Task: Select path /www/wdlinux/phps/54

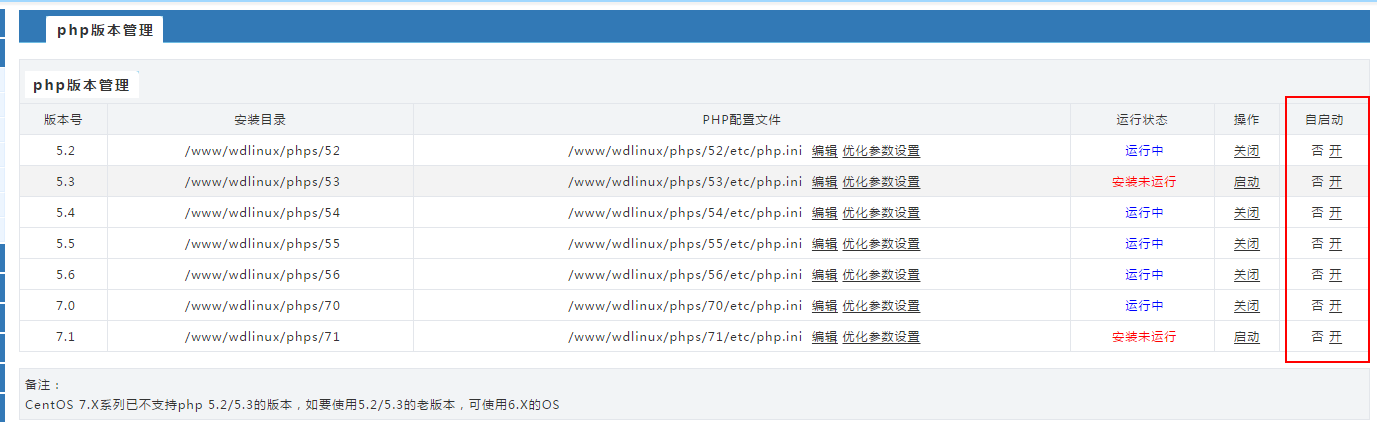Action: click(262, 213)
